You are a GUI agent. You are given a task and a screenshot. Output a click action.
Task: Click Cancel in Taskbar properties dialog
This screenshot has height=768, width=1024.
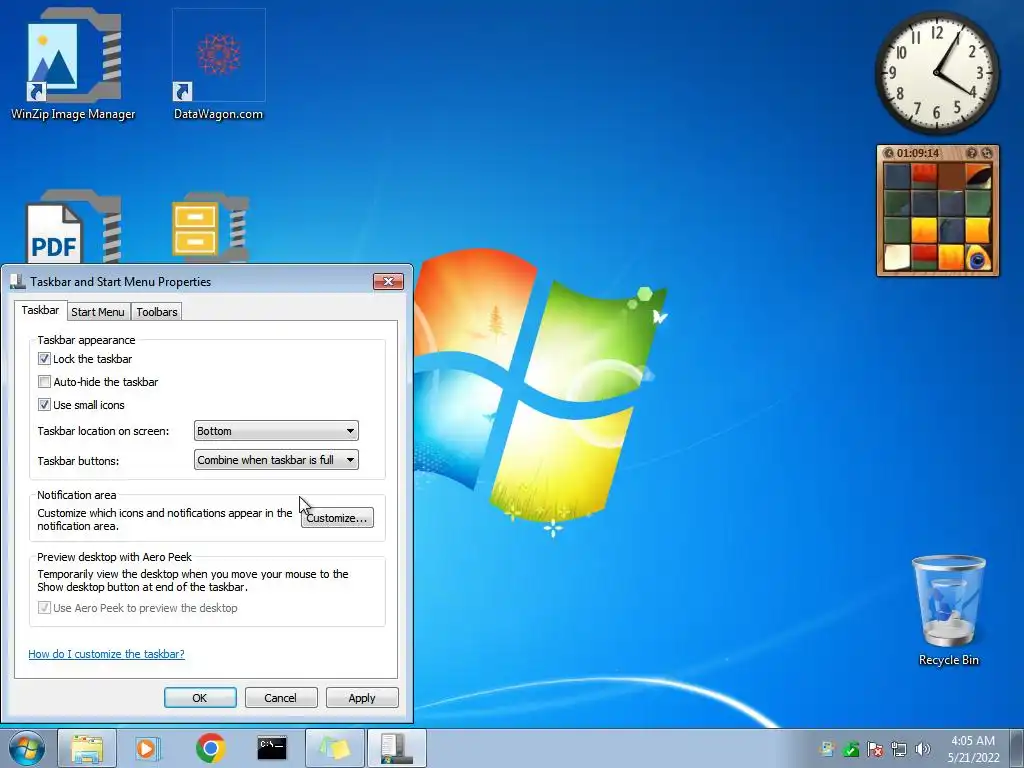(x=281, y=697)
